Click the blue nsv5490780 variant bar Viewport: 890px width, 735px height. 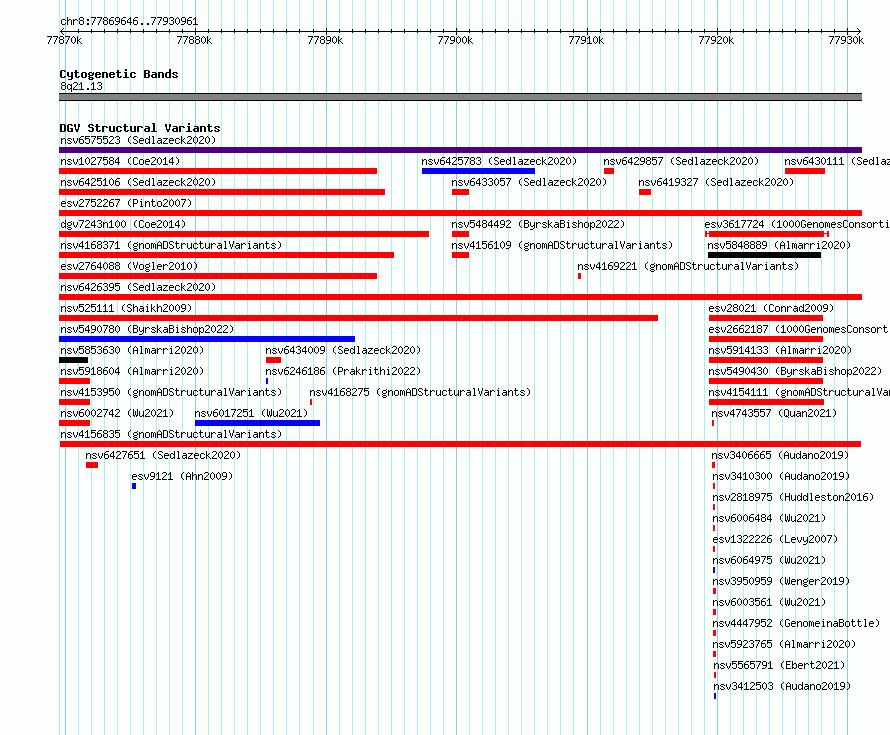coord(207,339)
